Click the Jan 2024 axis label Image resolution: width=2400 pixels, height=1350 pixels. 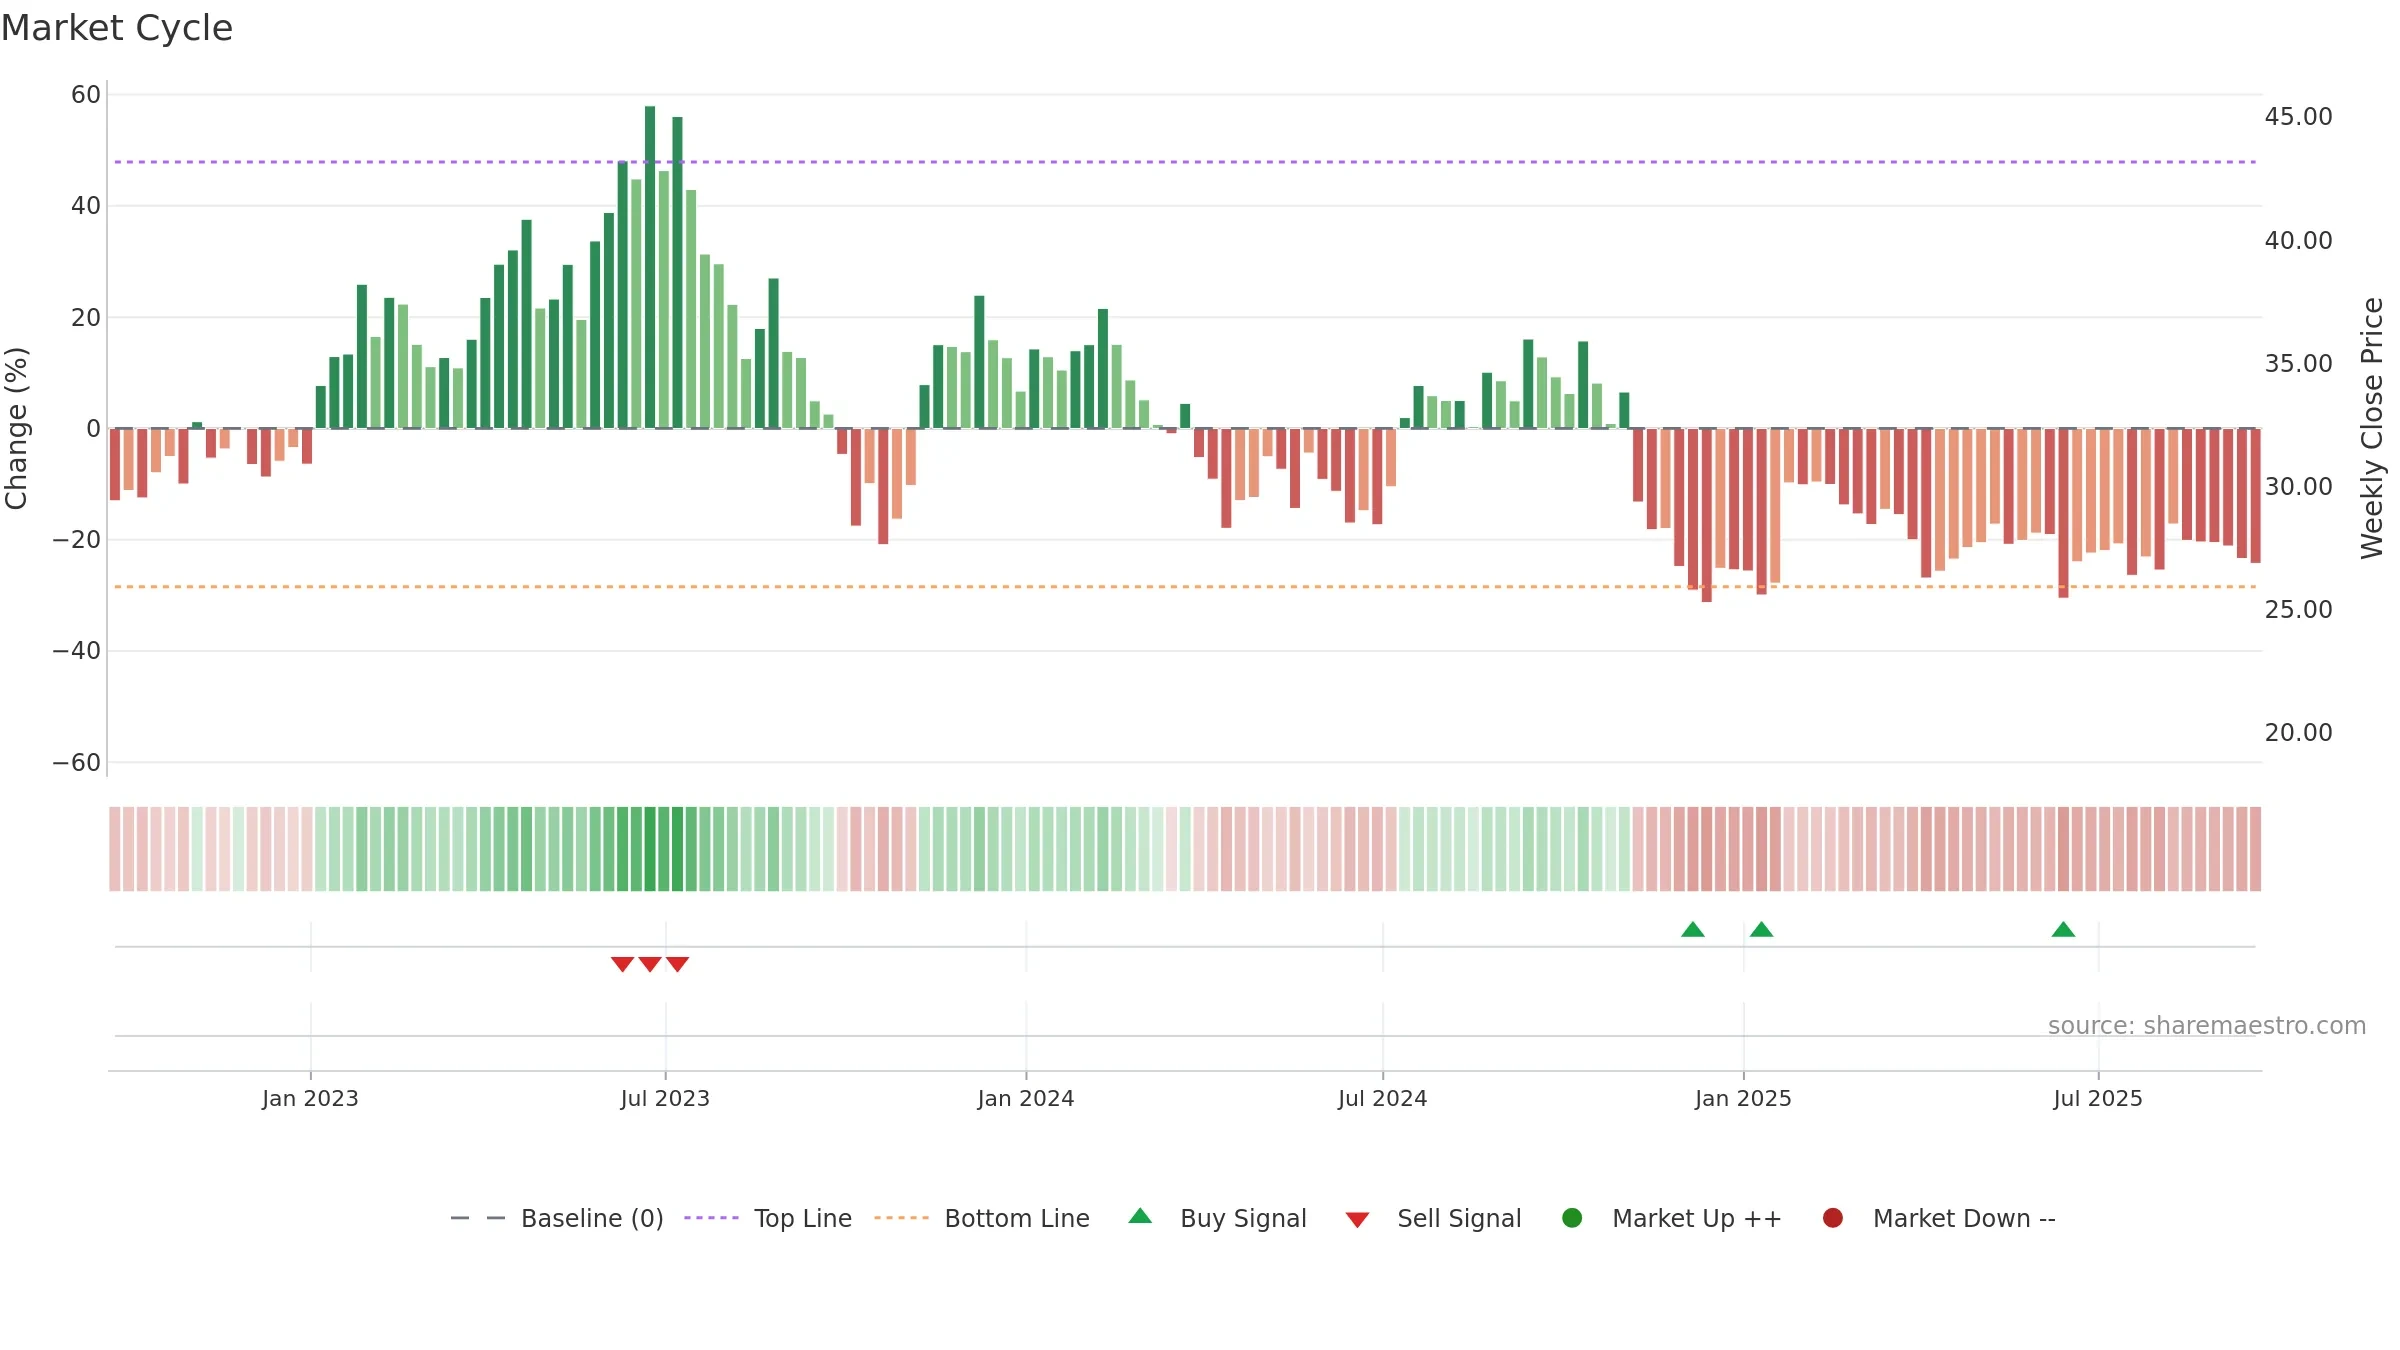pos(1026,1099)
